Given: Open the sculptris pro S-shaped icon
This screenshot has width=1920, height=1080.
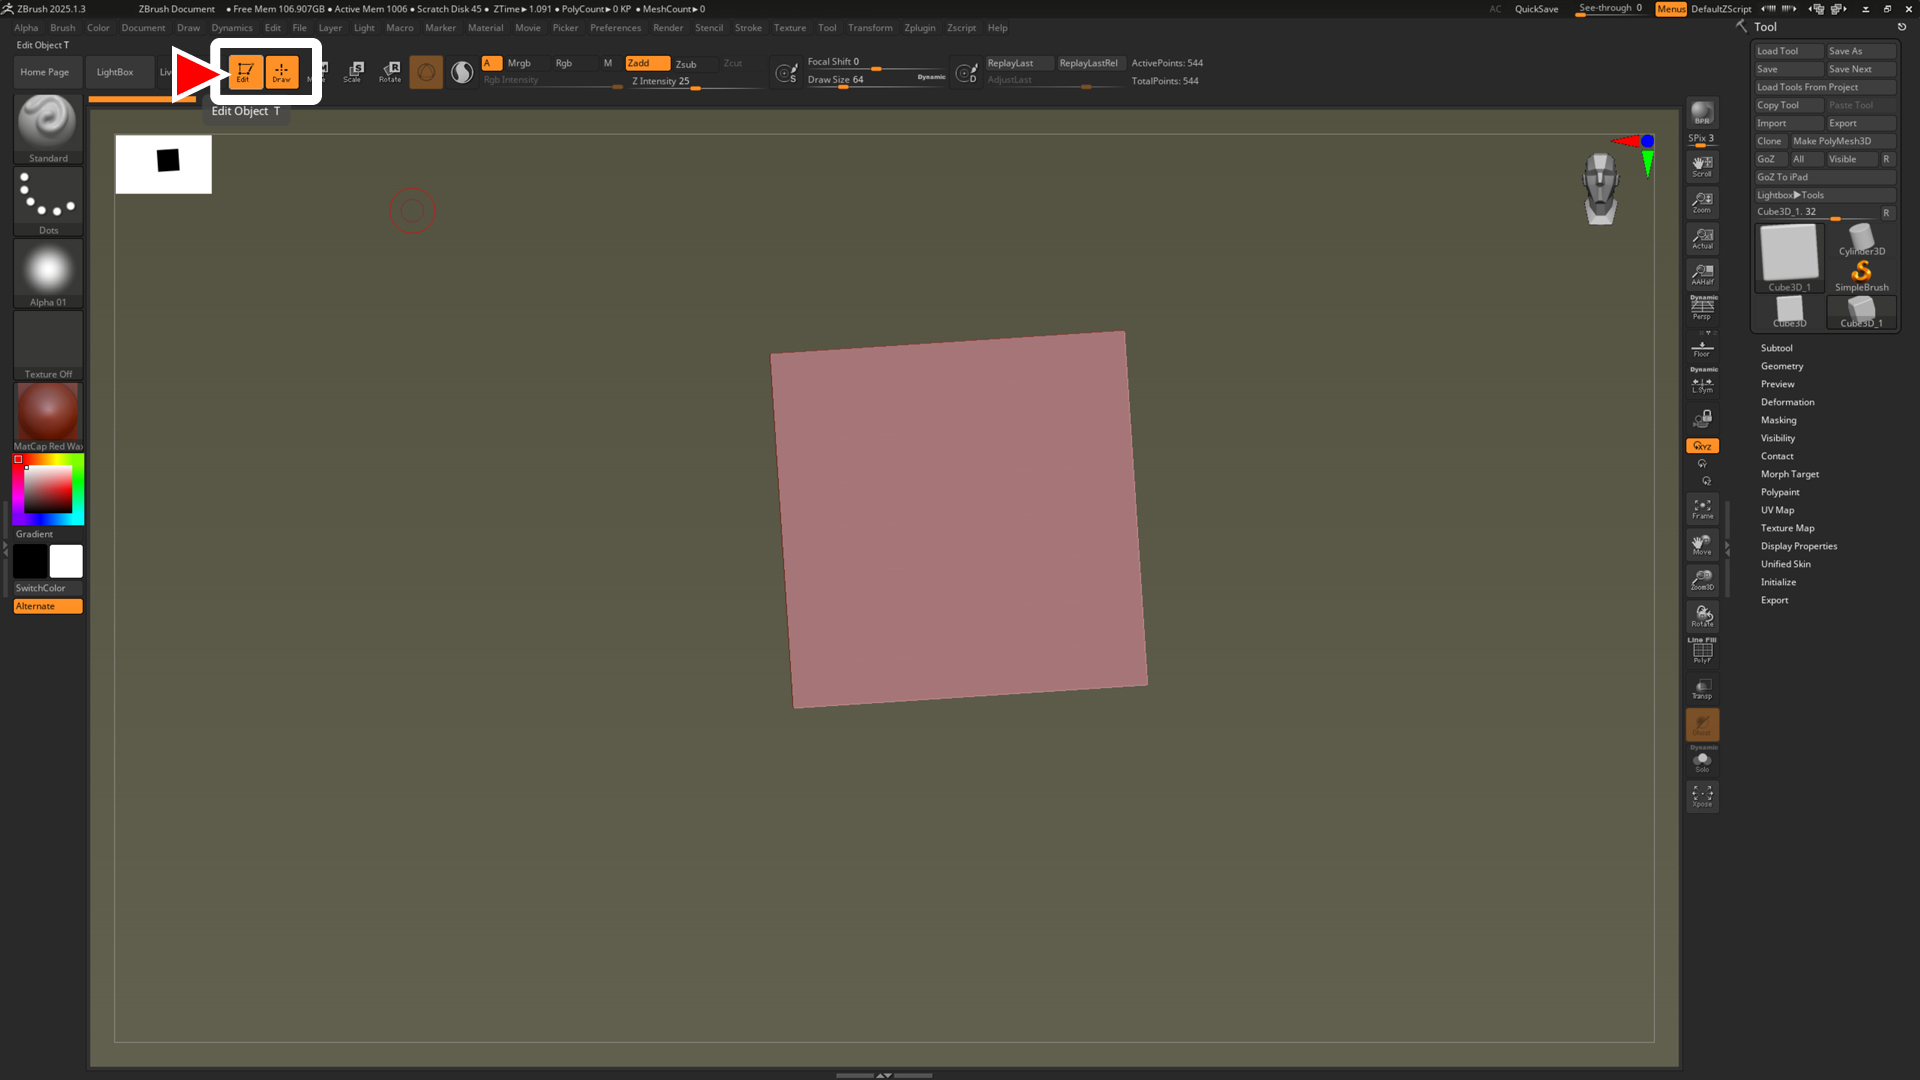Looking at the screenshot, I should [x=462, y=72].
